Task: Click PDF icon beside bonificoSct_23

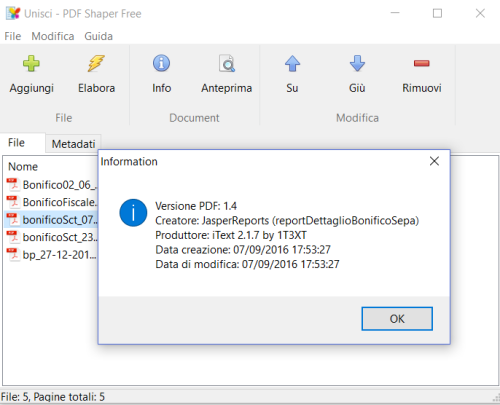Action: click(x=13, y=237)
